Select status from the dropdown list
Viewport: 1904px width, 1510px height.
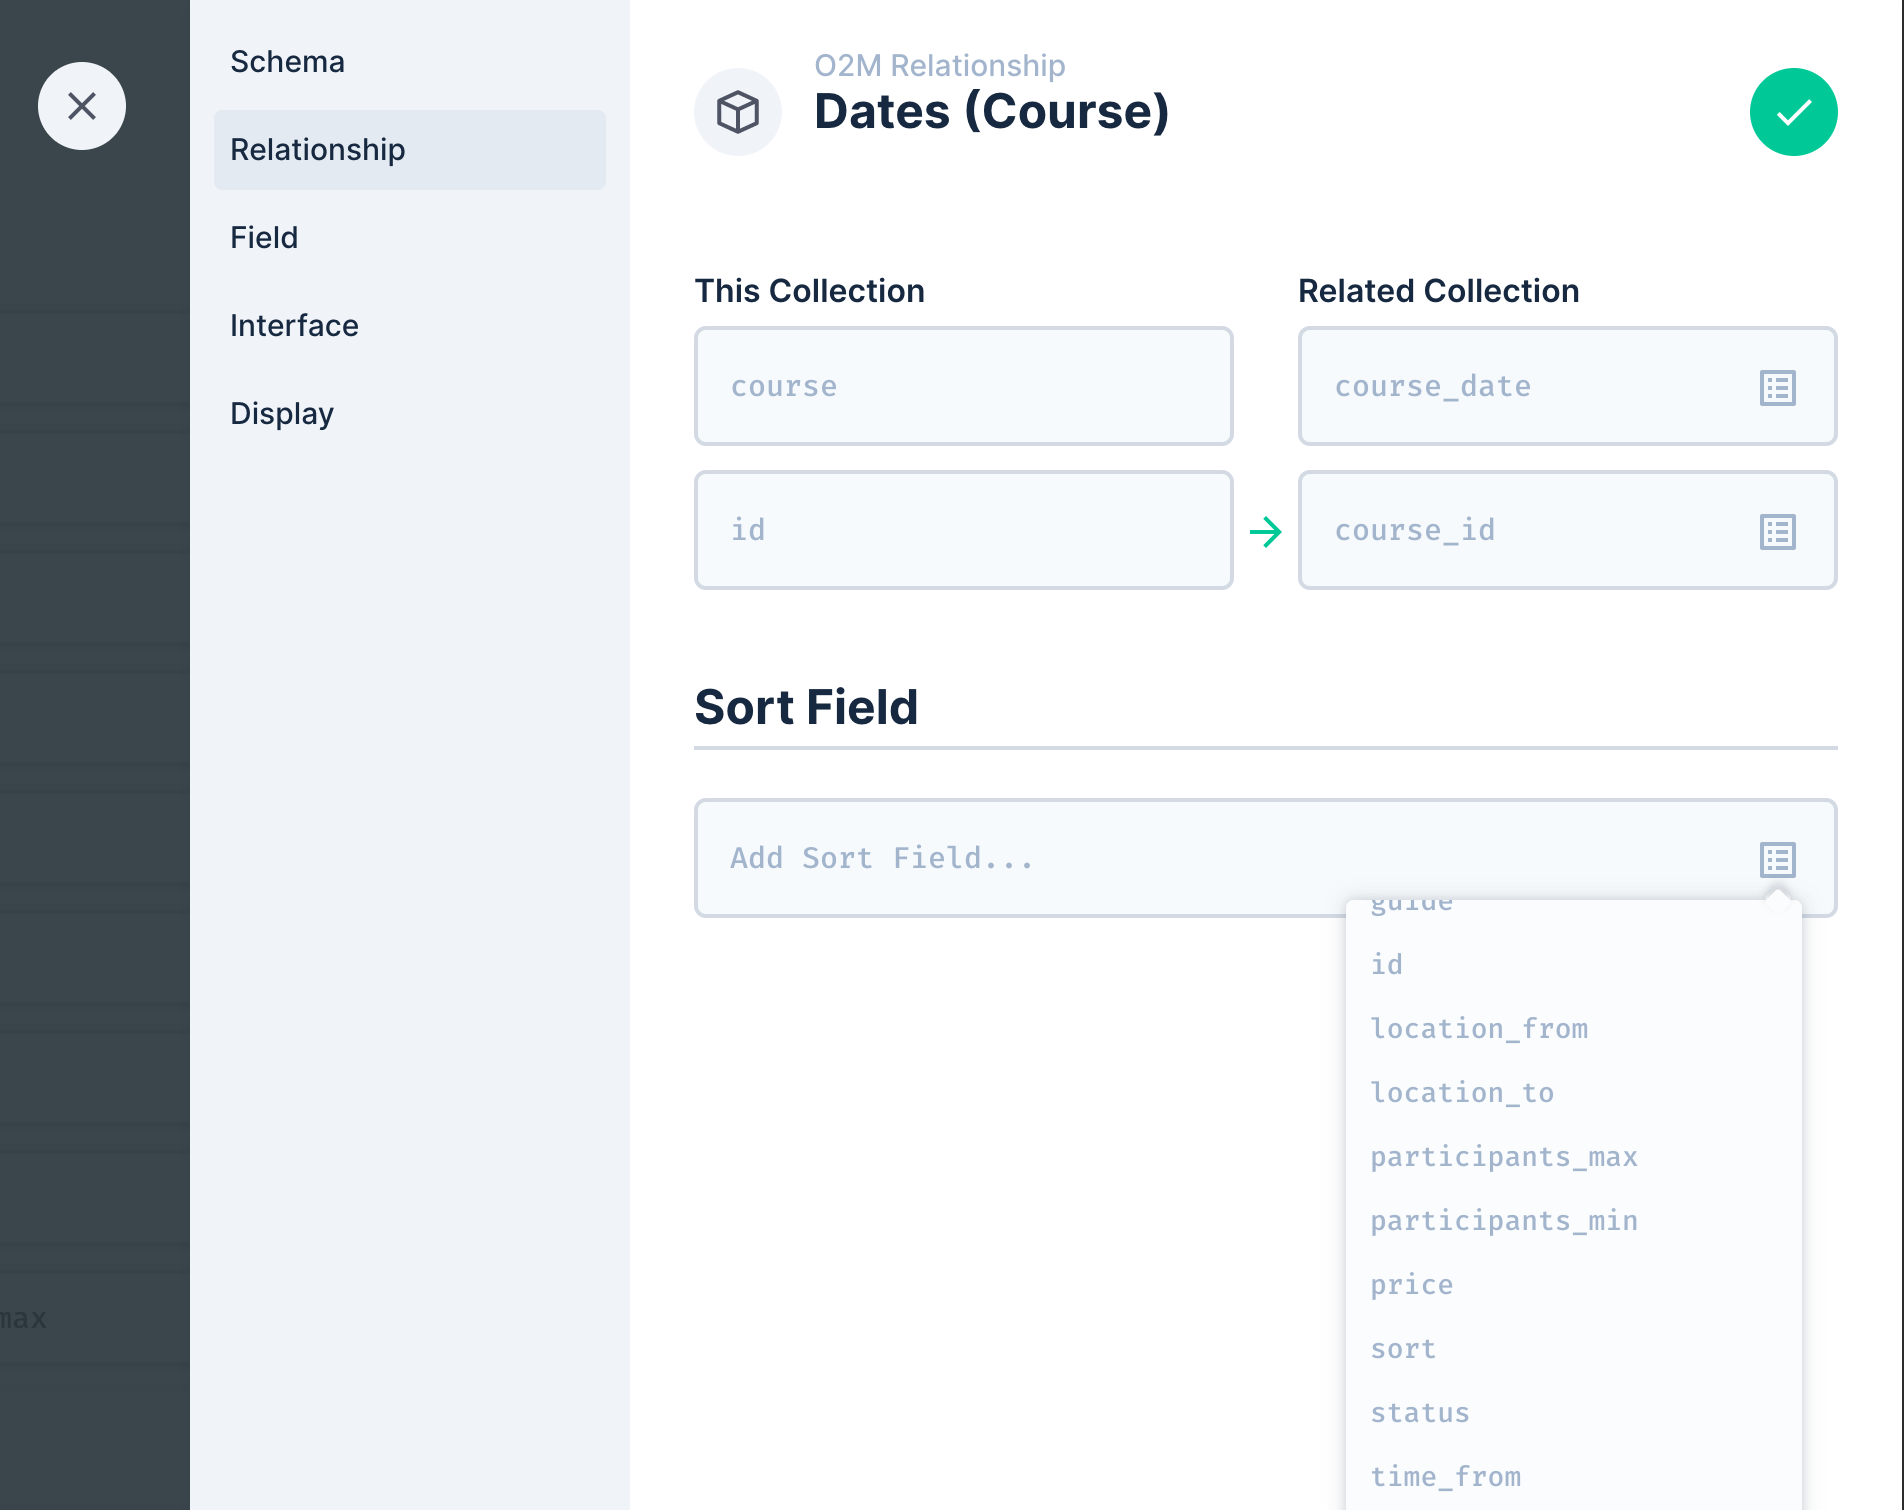click(1420, 1412)
